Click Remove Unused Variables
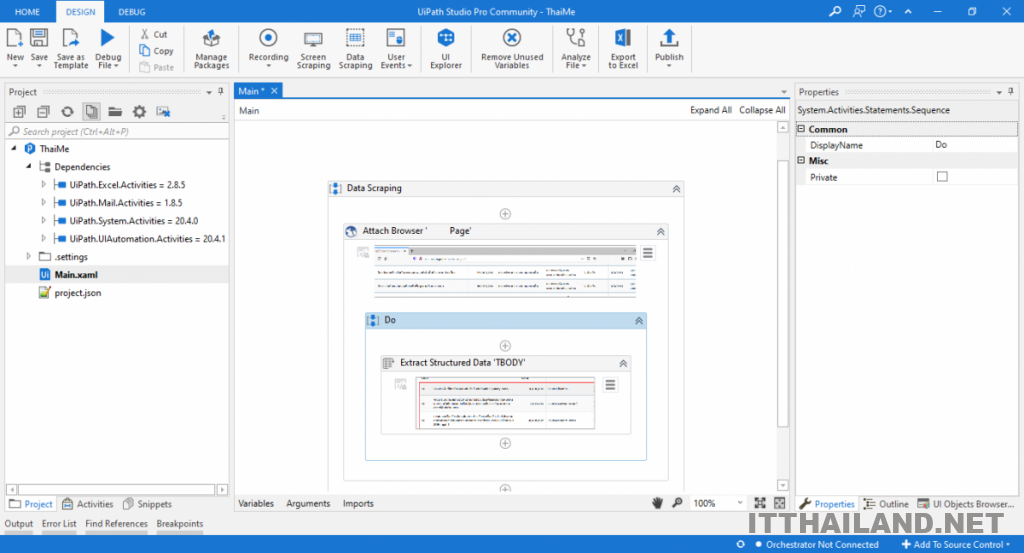 512,48
